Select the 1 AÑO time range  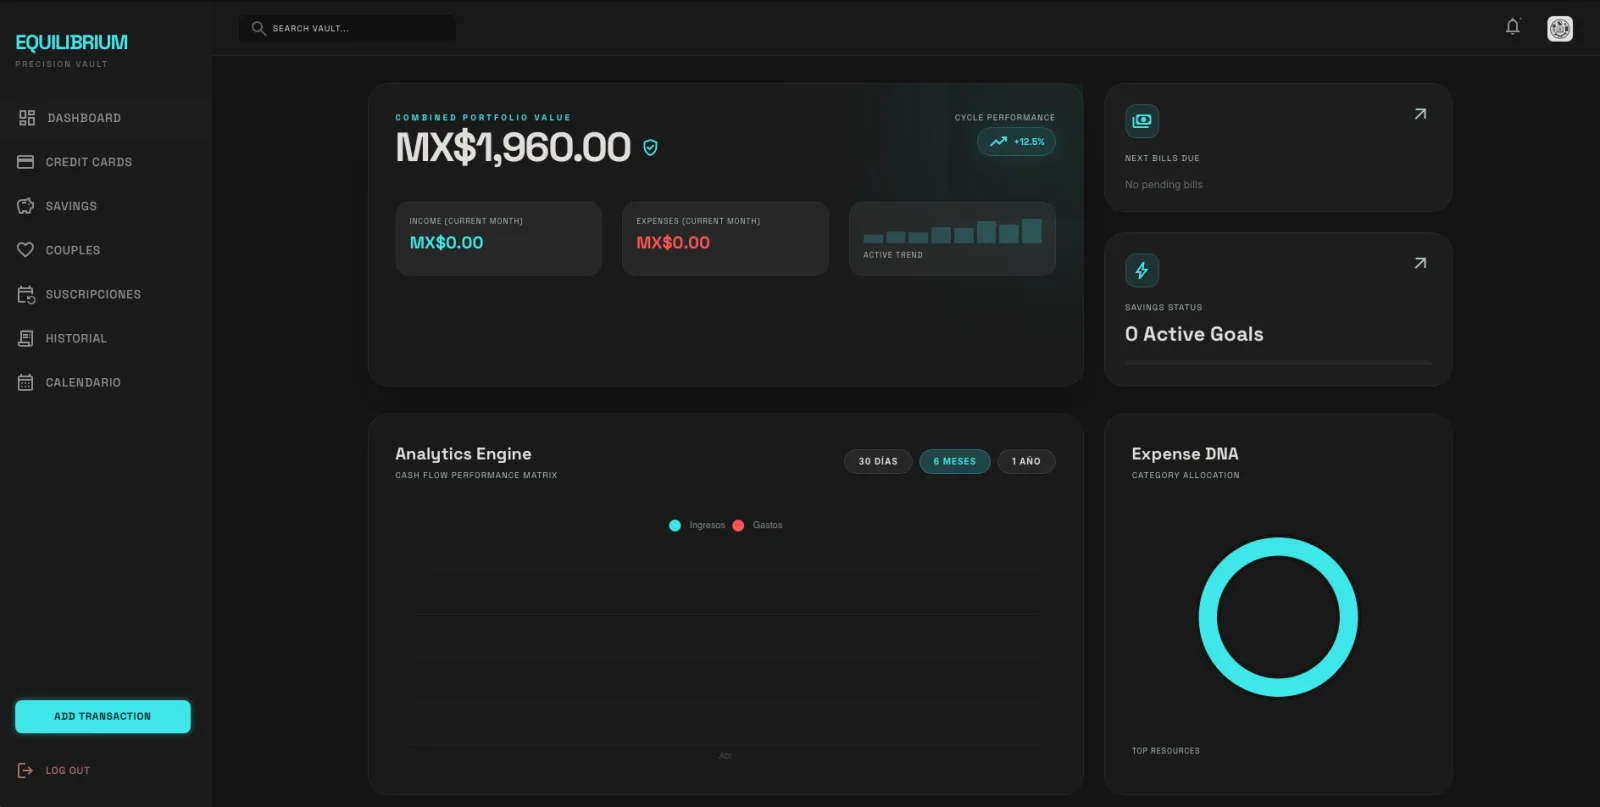point(1026,461)
